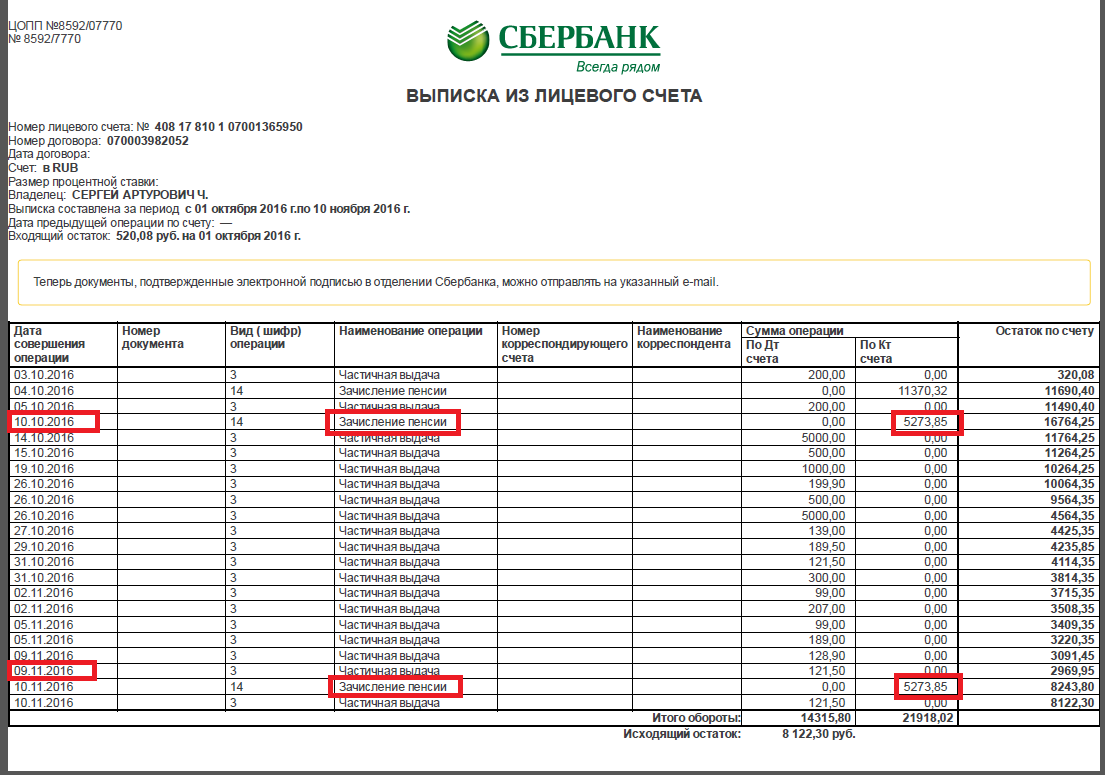Viewport: 1105px width, 775px height.
Task: Click 'Номер корреспондирующего счета' column header
Action: pyautogui.click(x=564, y=344)
